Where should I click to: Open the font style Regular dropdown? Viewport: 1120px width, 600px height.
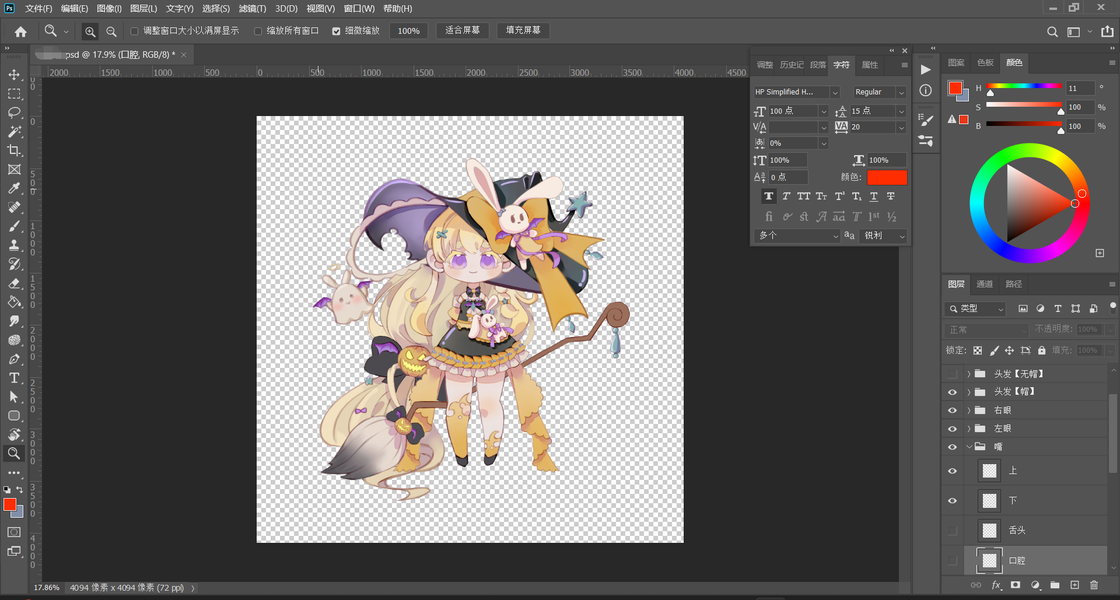pyautogui.click(x=879, y=92)
